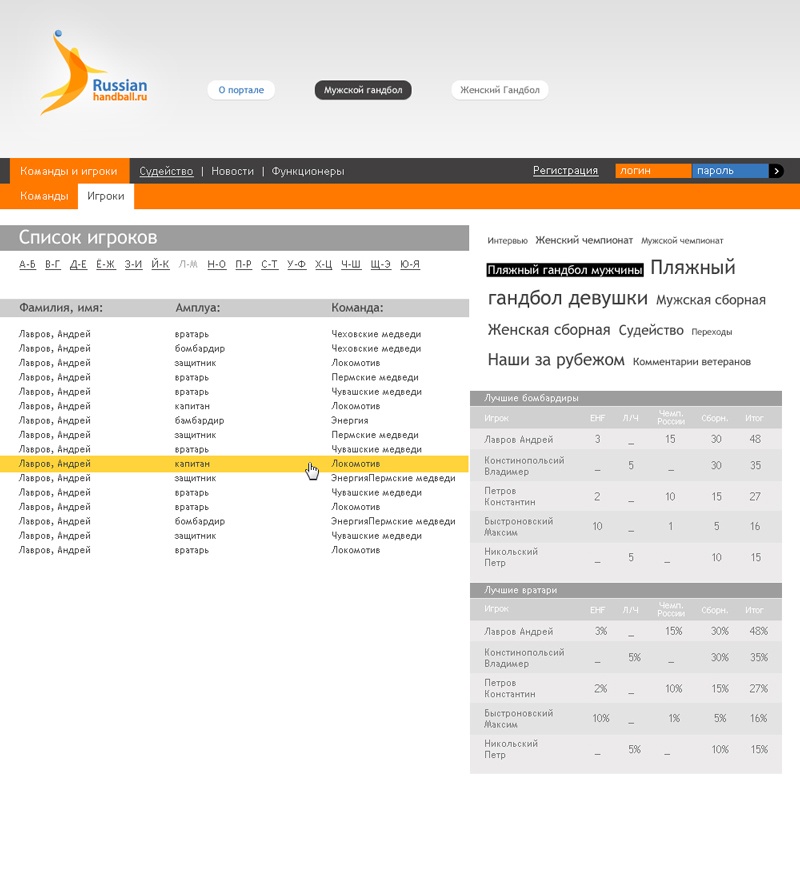
Task: Switch to Мужской гандбол section
Action: (x=363, y=90)
